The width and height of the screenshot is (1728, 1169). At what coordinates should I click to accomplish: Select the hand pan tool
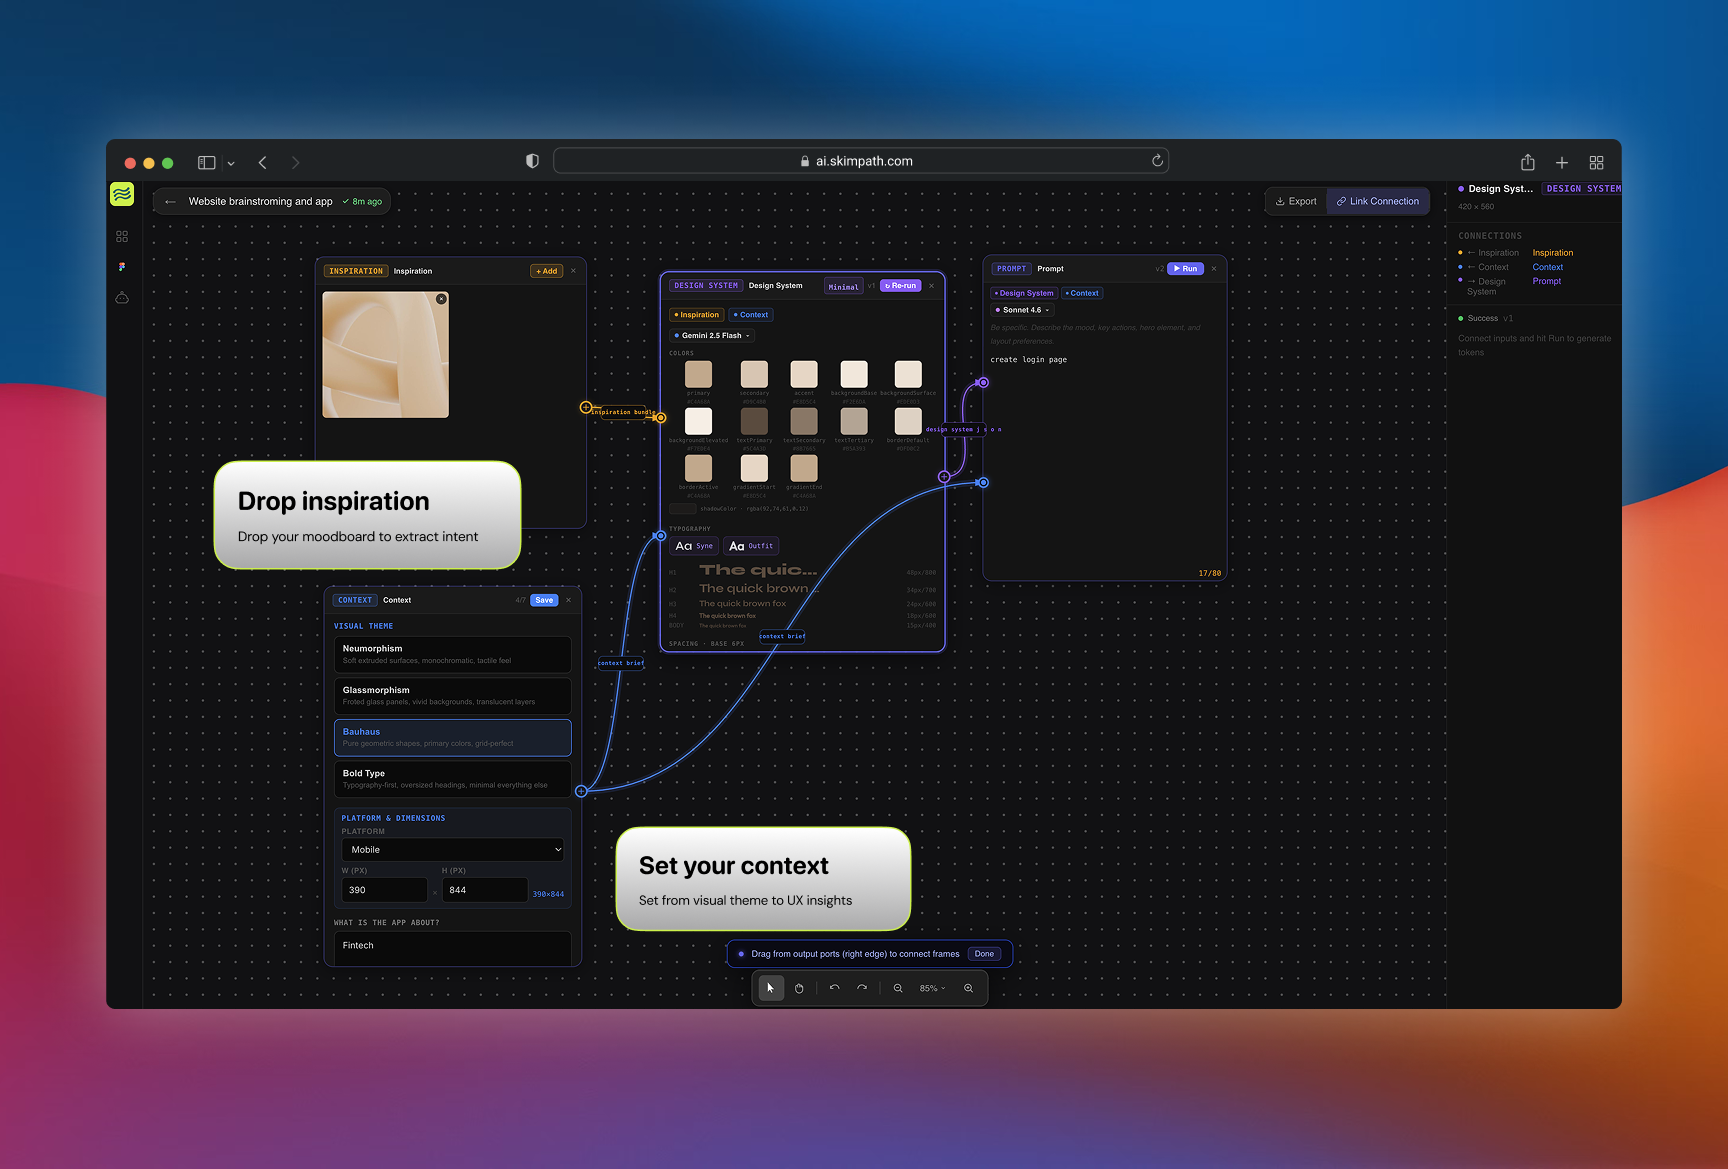[799, 988]
